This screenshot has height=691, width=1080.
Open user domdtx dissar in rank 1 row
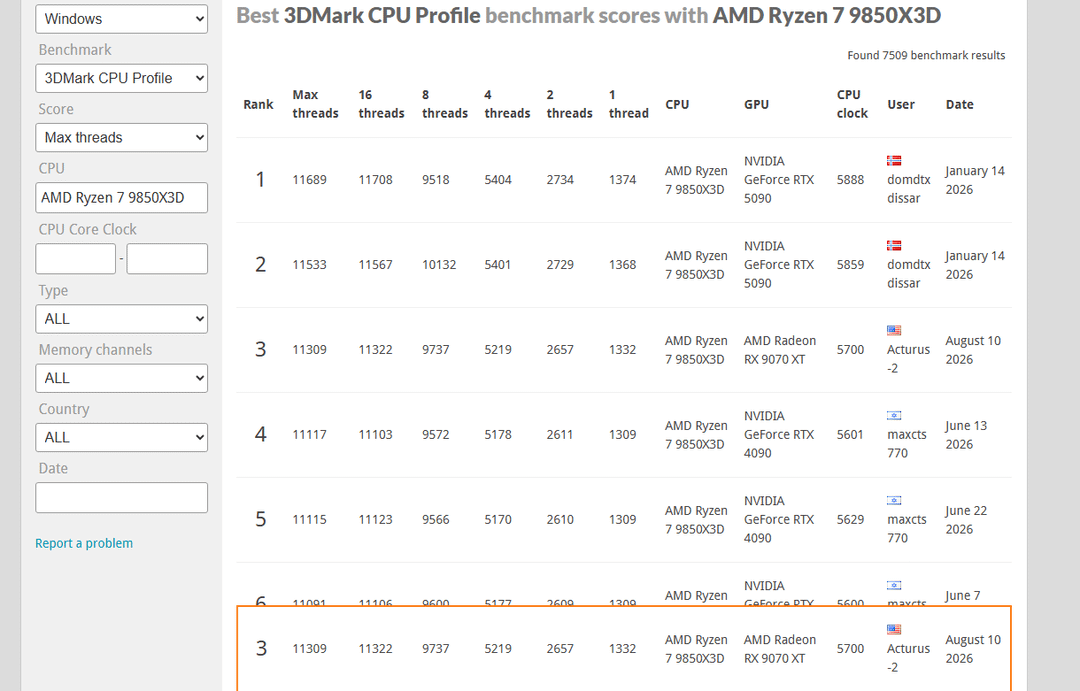(908, 189)
